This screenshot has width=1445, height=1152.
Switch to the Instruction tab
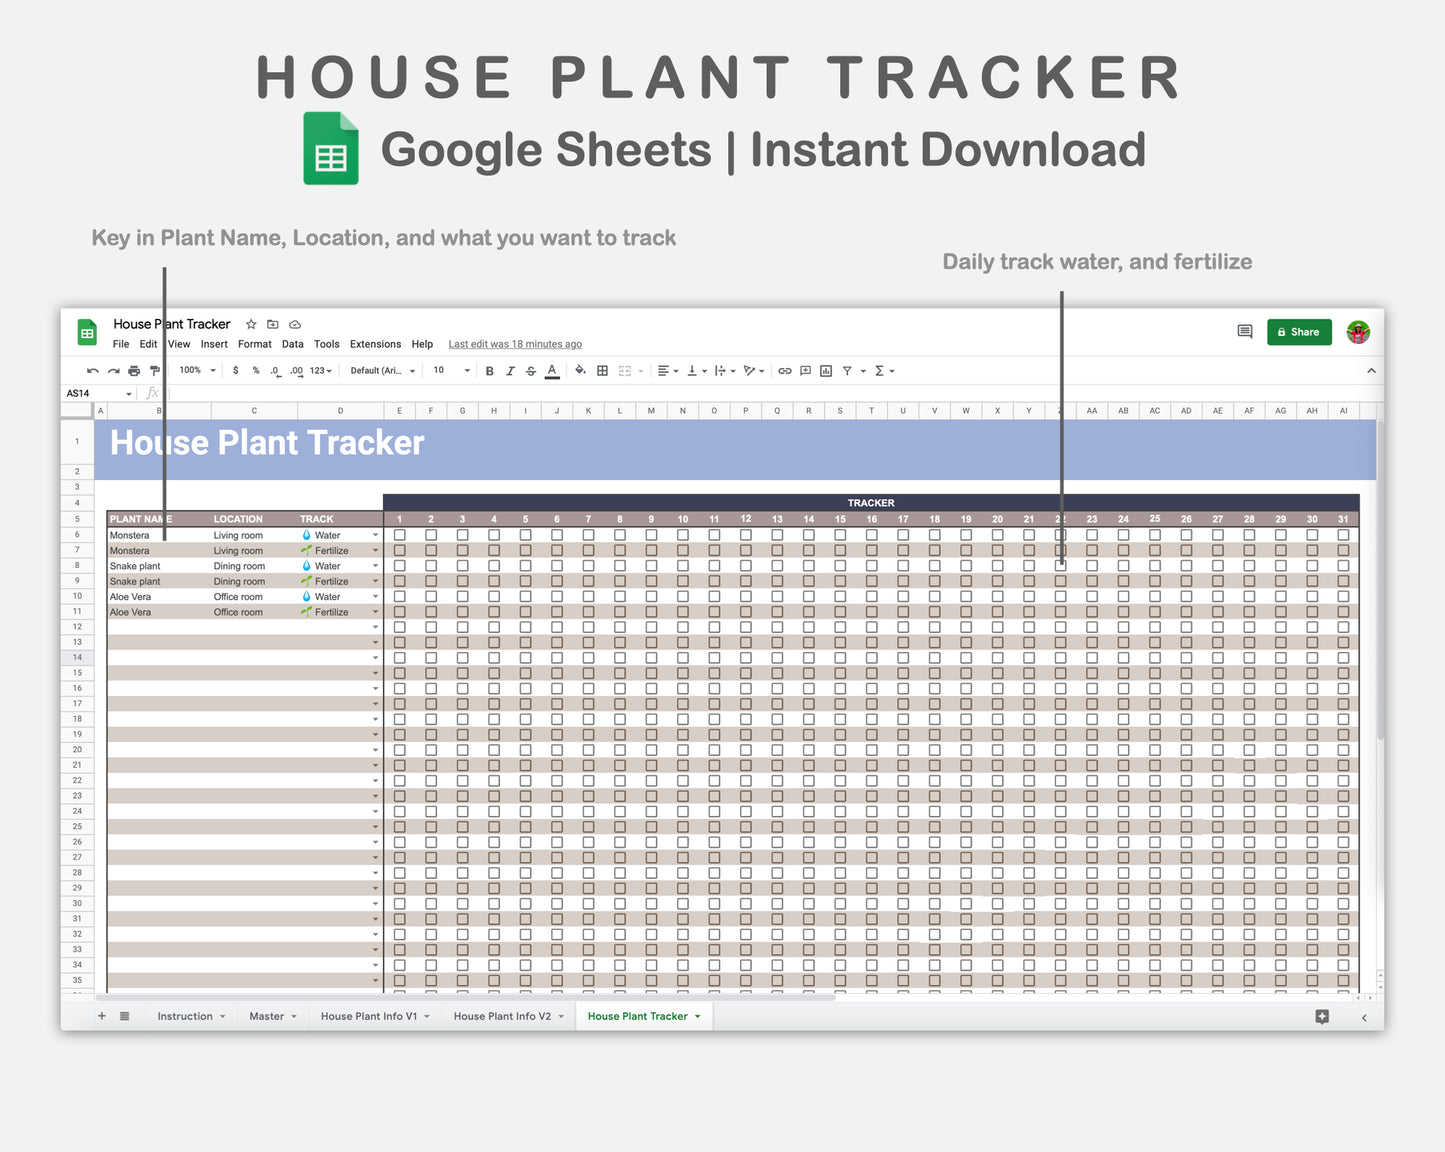[185, 1016]
